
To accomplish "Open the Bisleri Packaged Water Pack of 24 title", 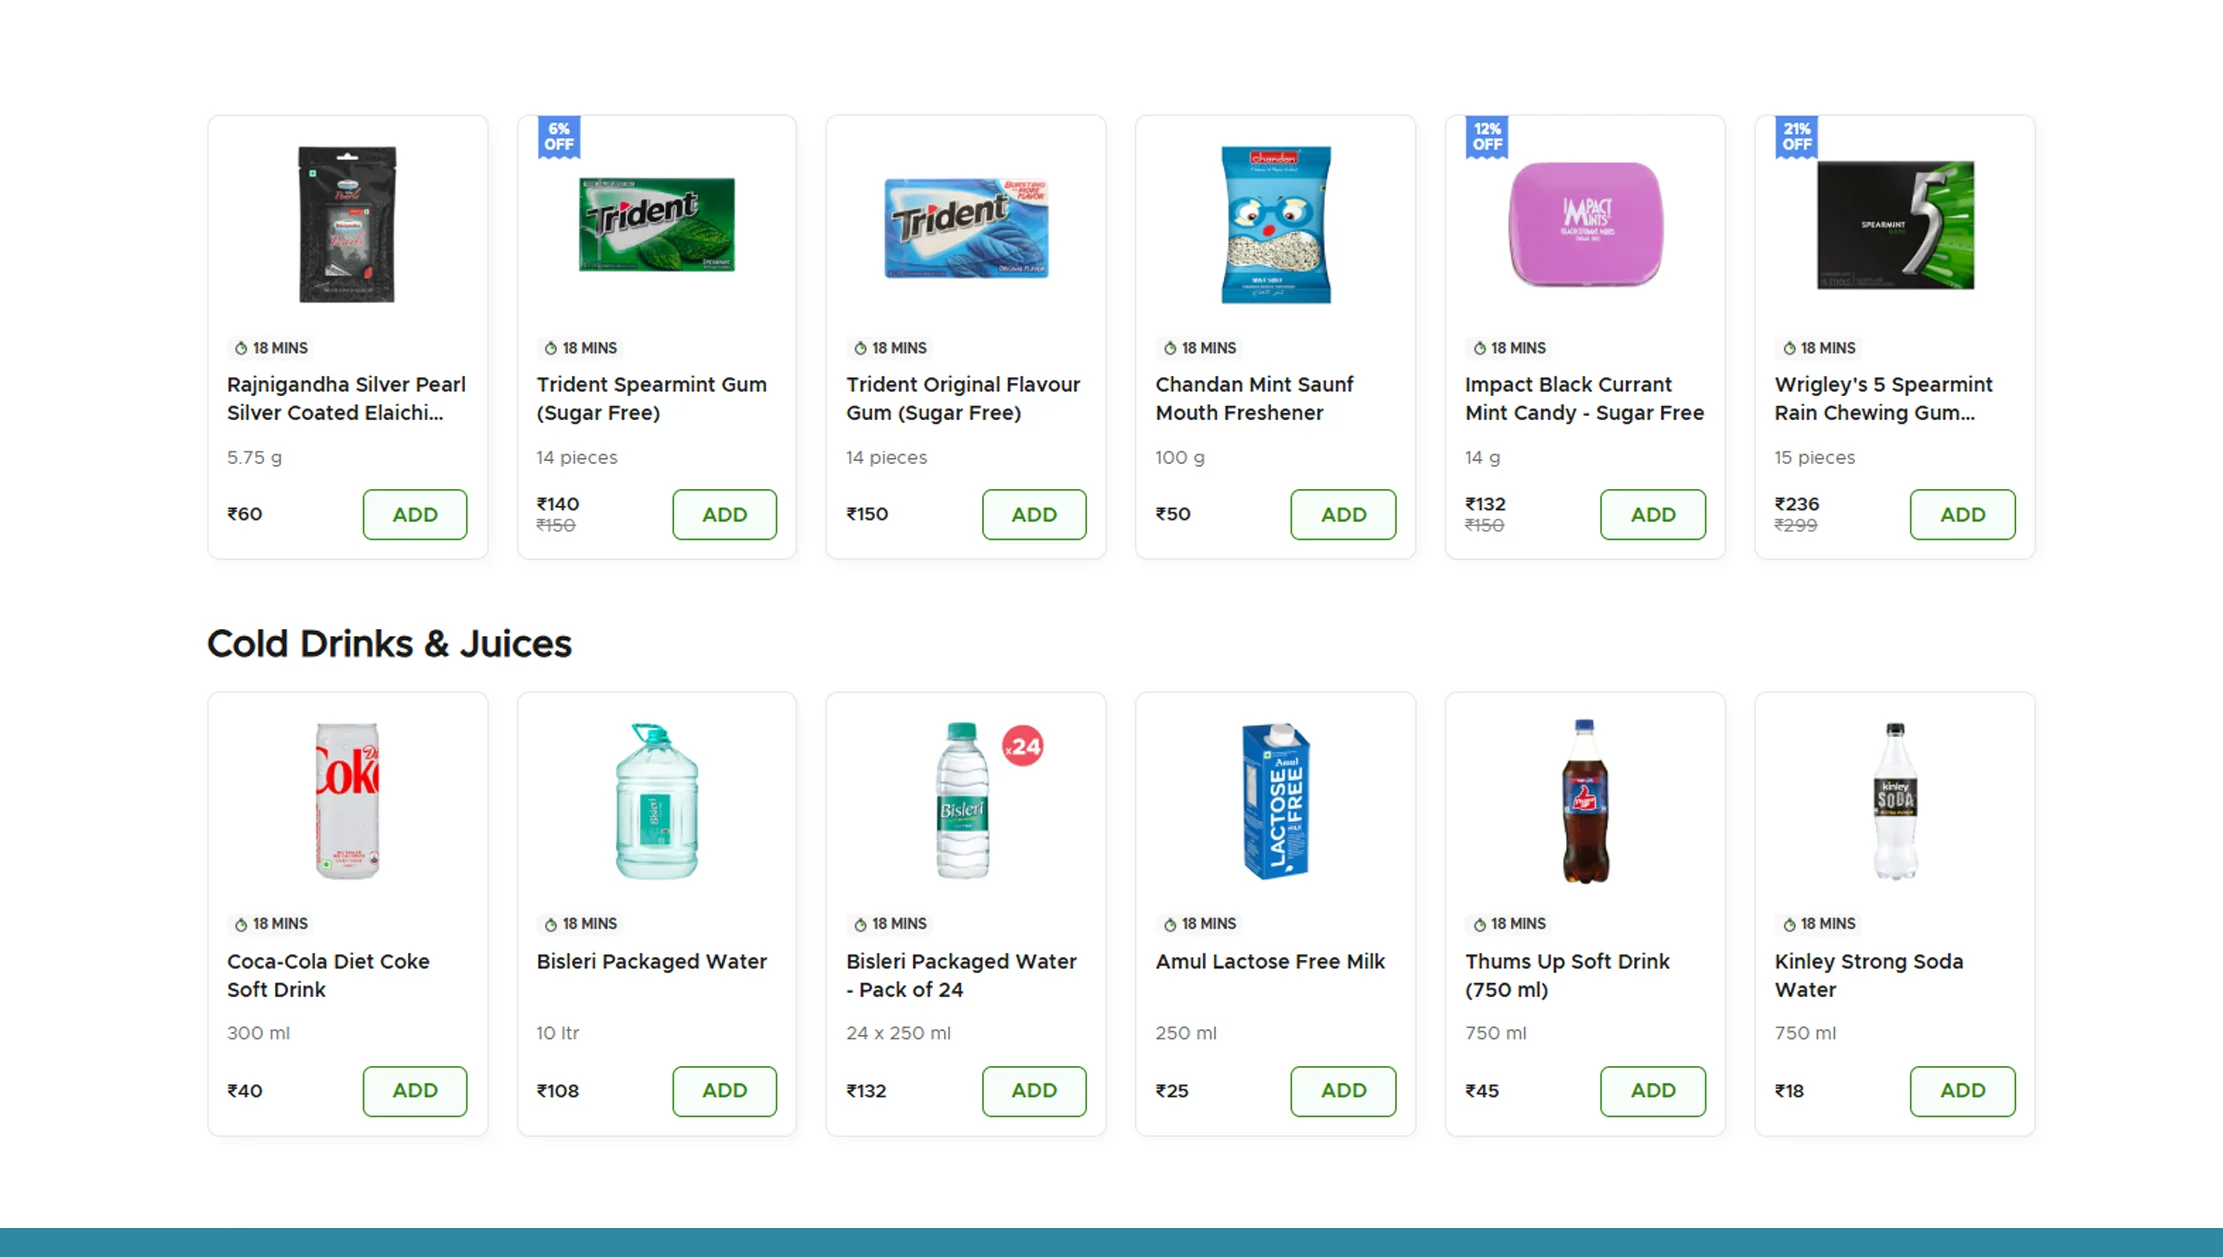I will click(x=961, y=975).
